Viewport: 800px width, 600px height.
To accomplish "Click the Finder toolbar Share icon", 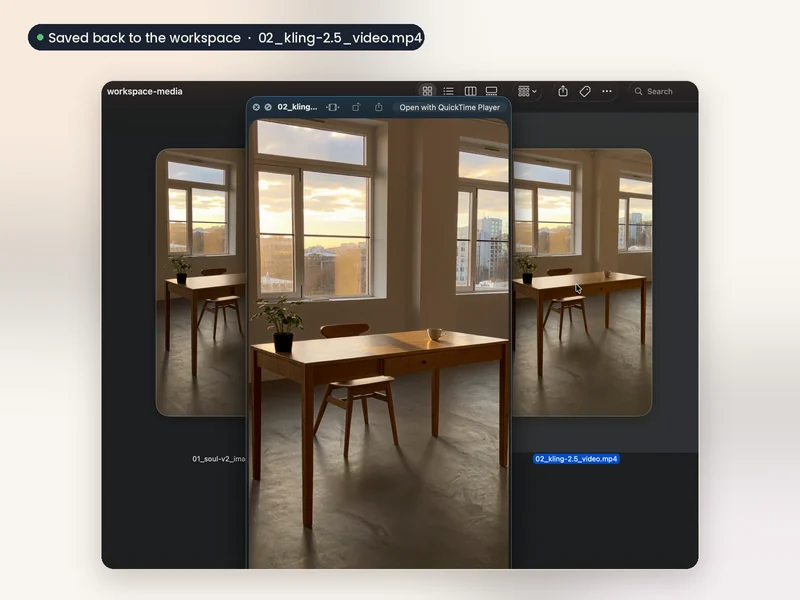I will tap(563, 91).
